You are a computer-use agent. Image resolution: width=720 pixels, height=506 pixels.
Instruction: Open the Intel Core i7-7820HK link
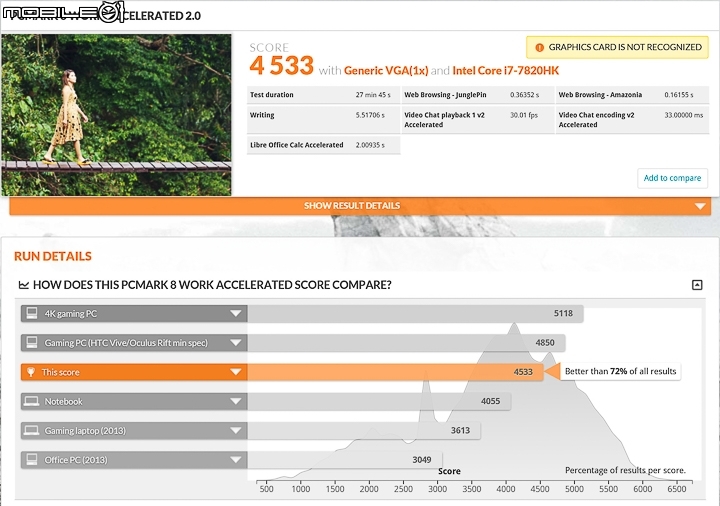coord(506,70)
